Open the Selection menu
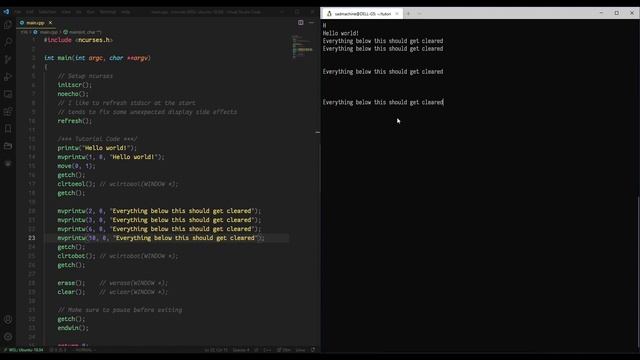Screen dimensions: 640x360 click(x=47, y=12)
